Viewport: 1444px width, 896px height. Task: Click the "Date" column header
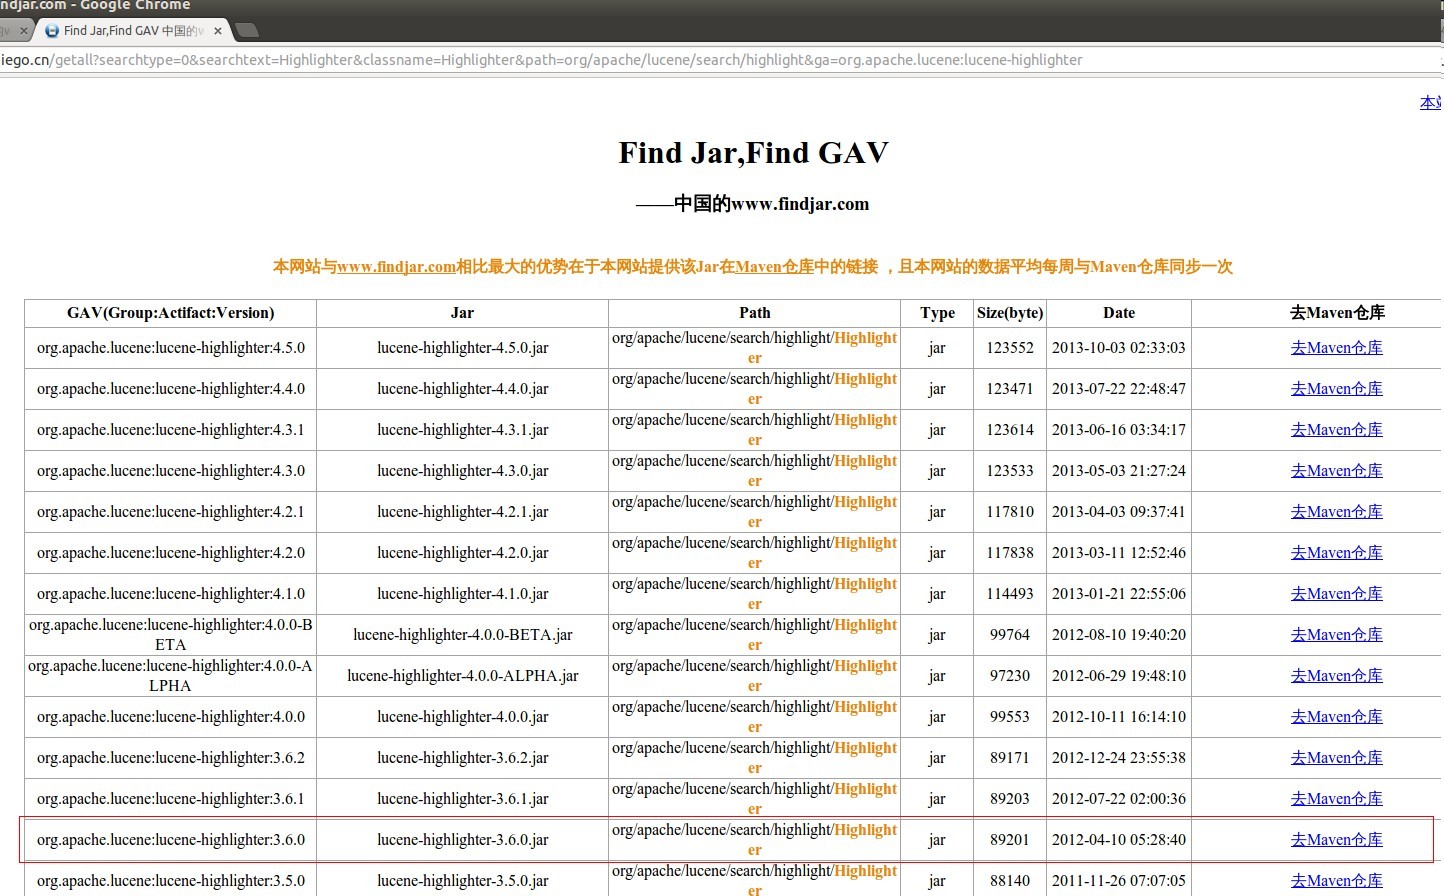[x=1118, y=312]
